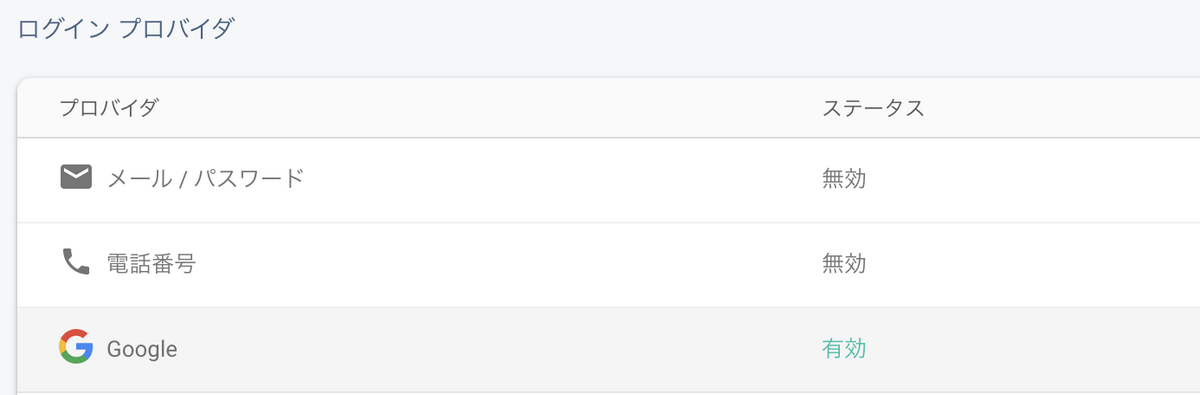The height and width of the screenshot is (395, 1200).
Task: Open the 電話番号 provider settings
Action: point(151,264)
